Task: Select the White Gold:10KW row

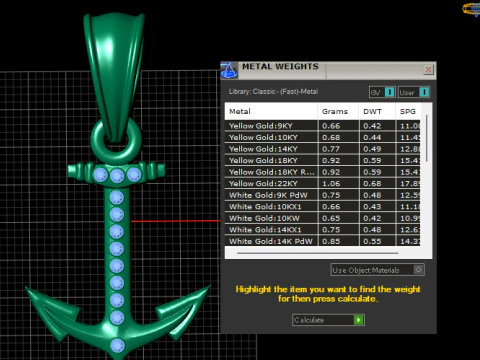Action: [x=323, y=218]
